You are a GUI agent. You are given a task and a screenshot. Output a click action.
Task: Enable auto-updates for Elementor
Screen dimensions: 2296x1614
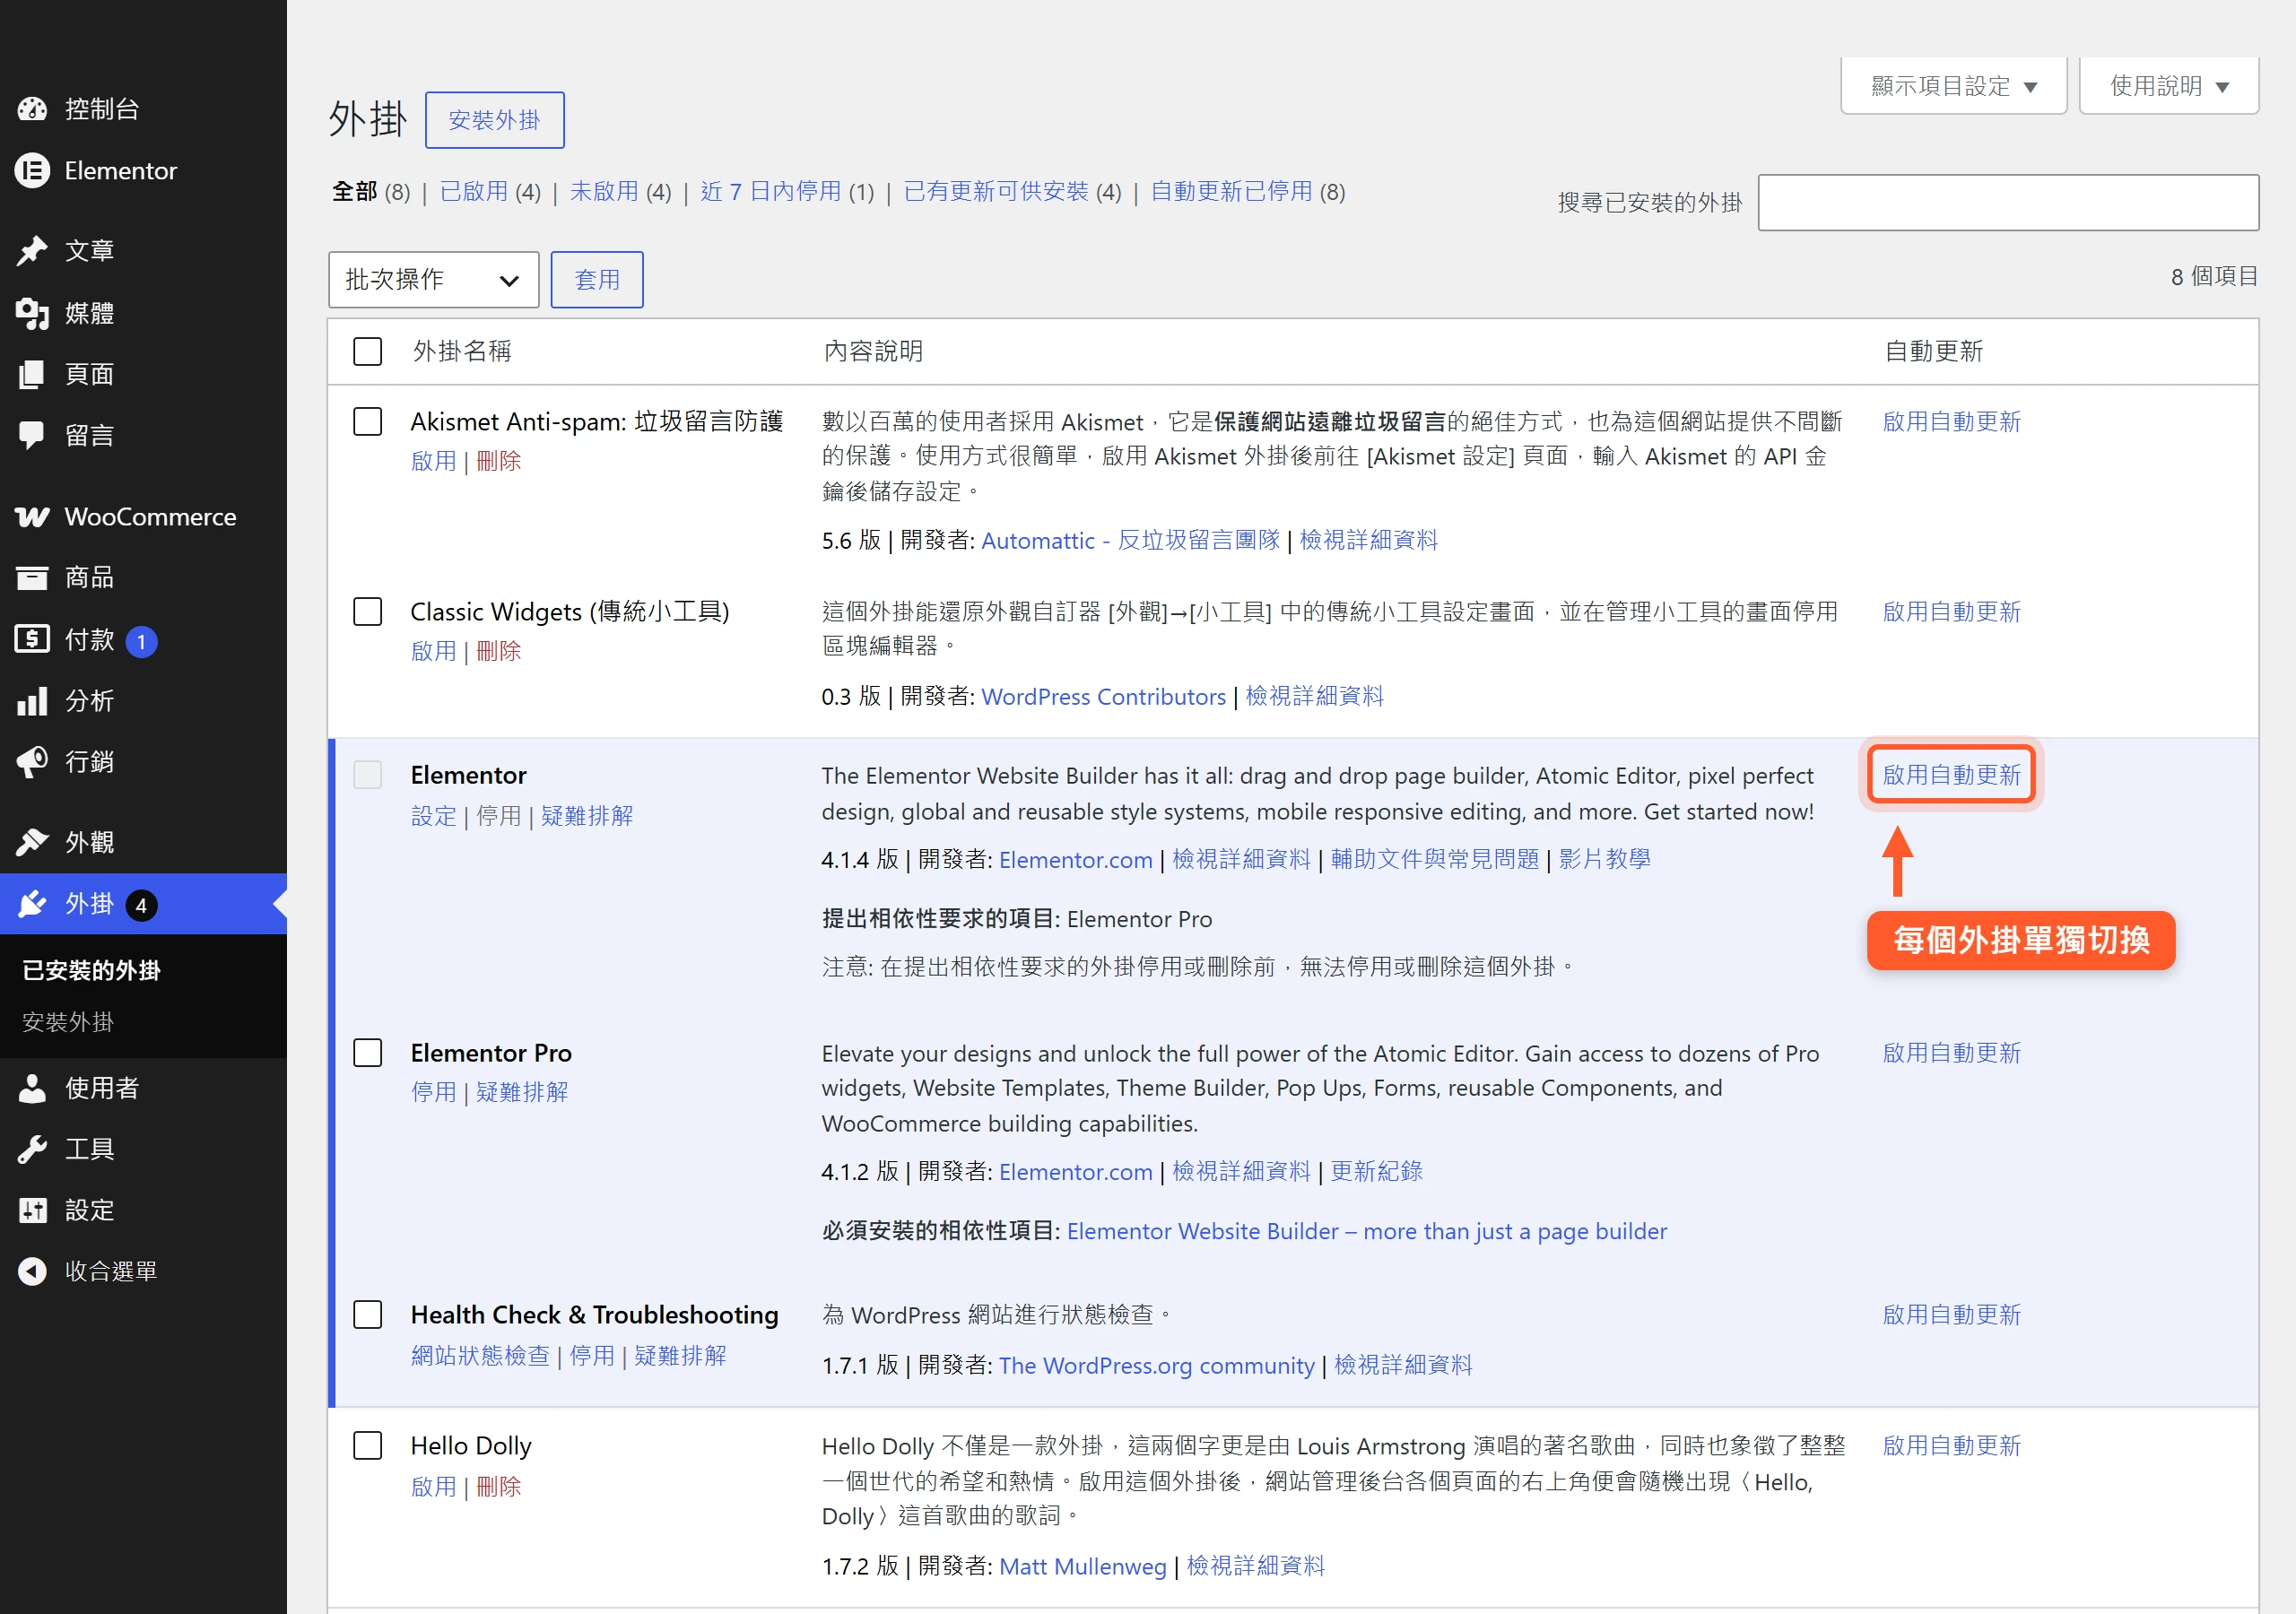(1951, 775)
